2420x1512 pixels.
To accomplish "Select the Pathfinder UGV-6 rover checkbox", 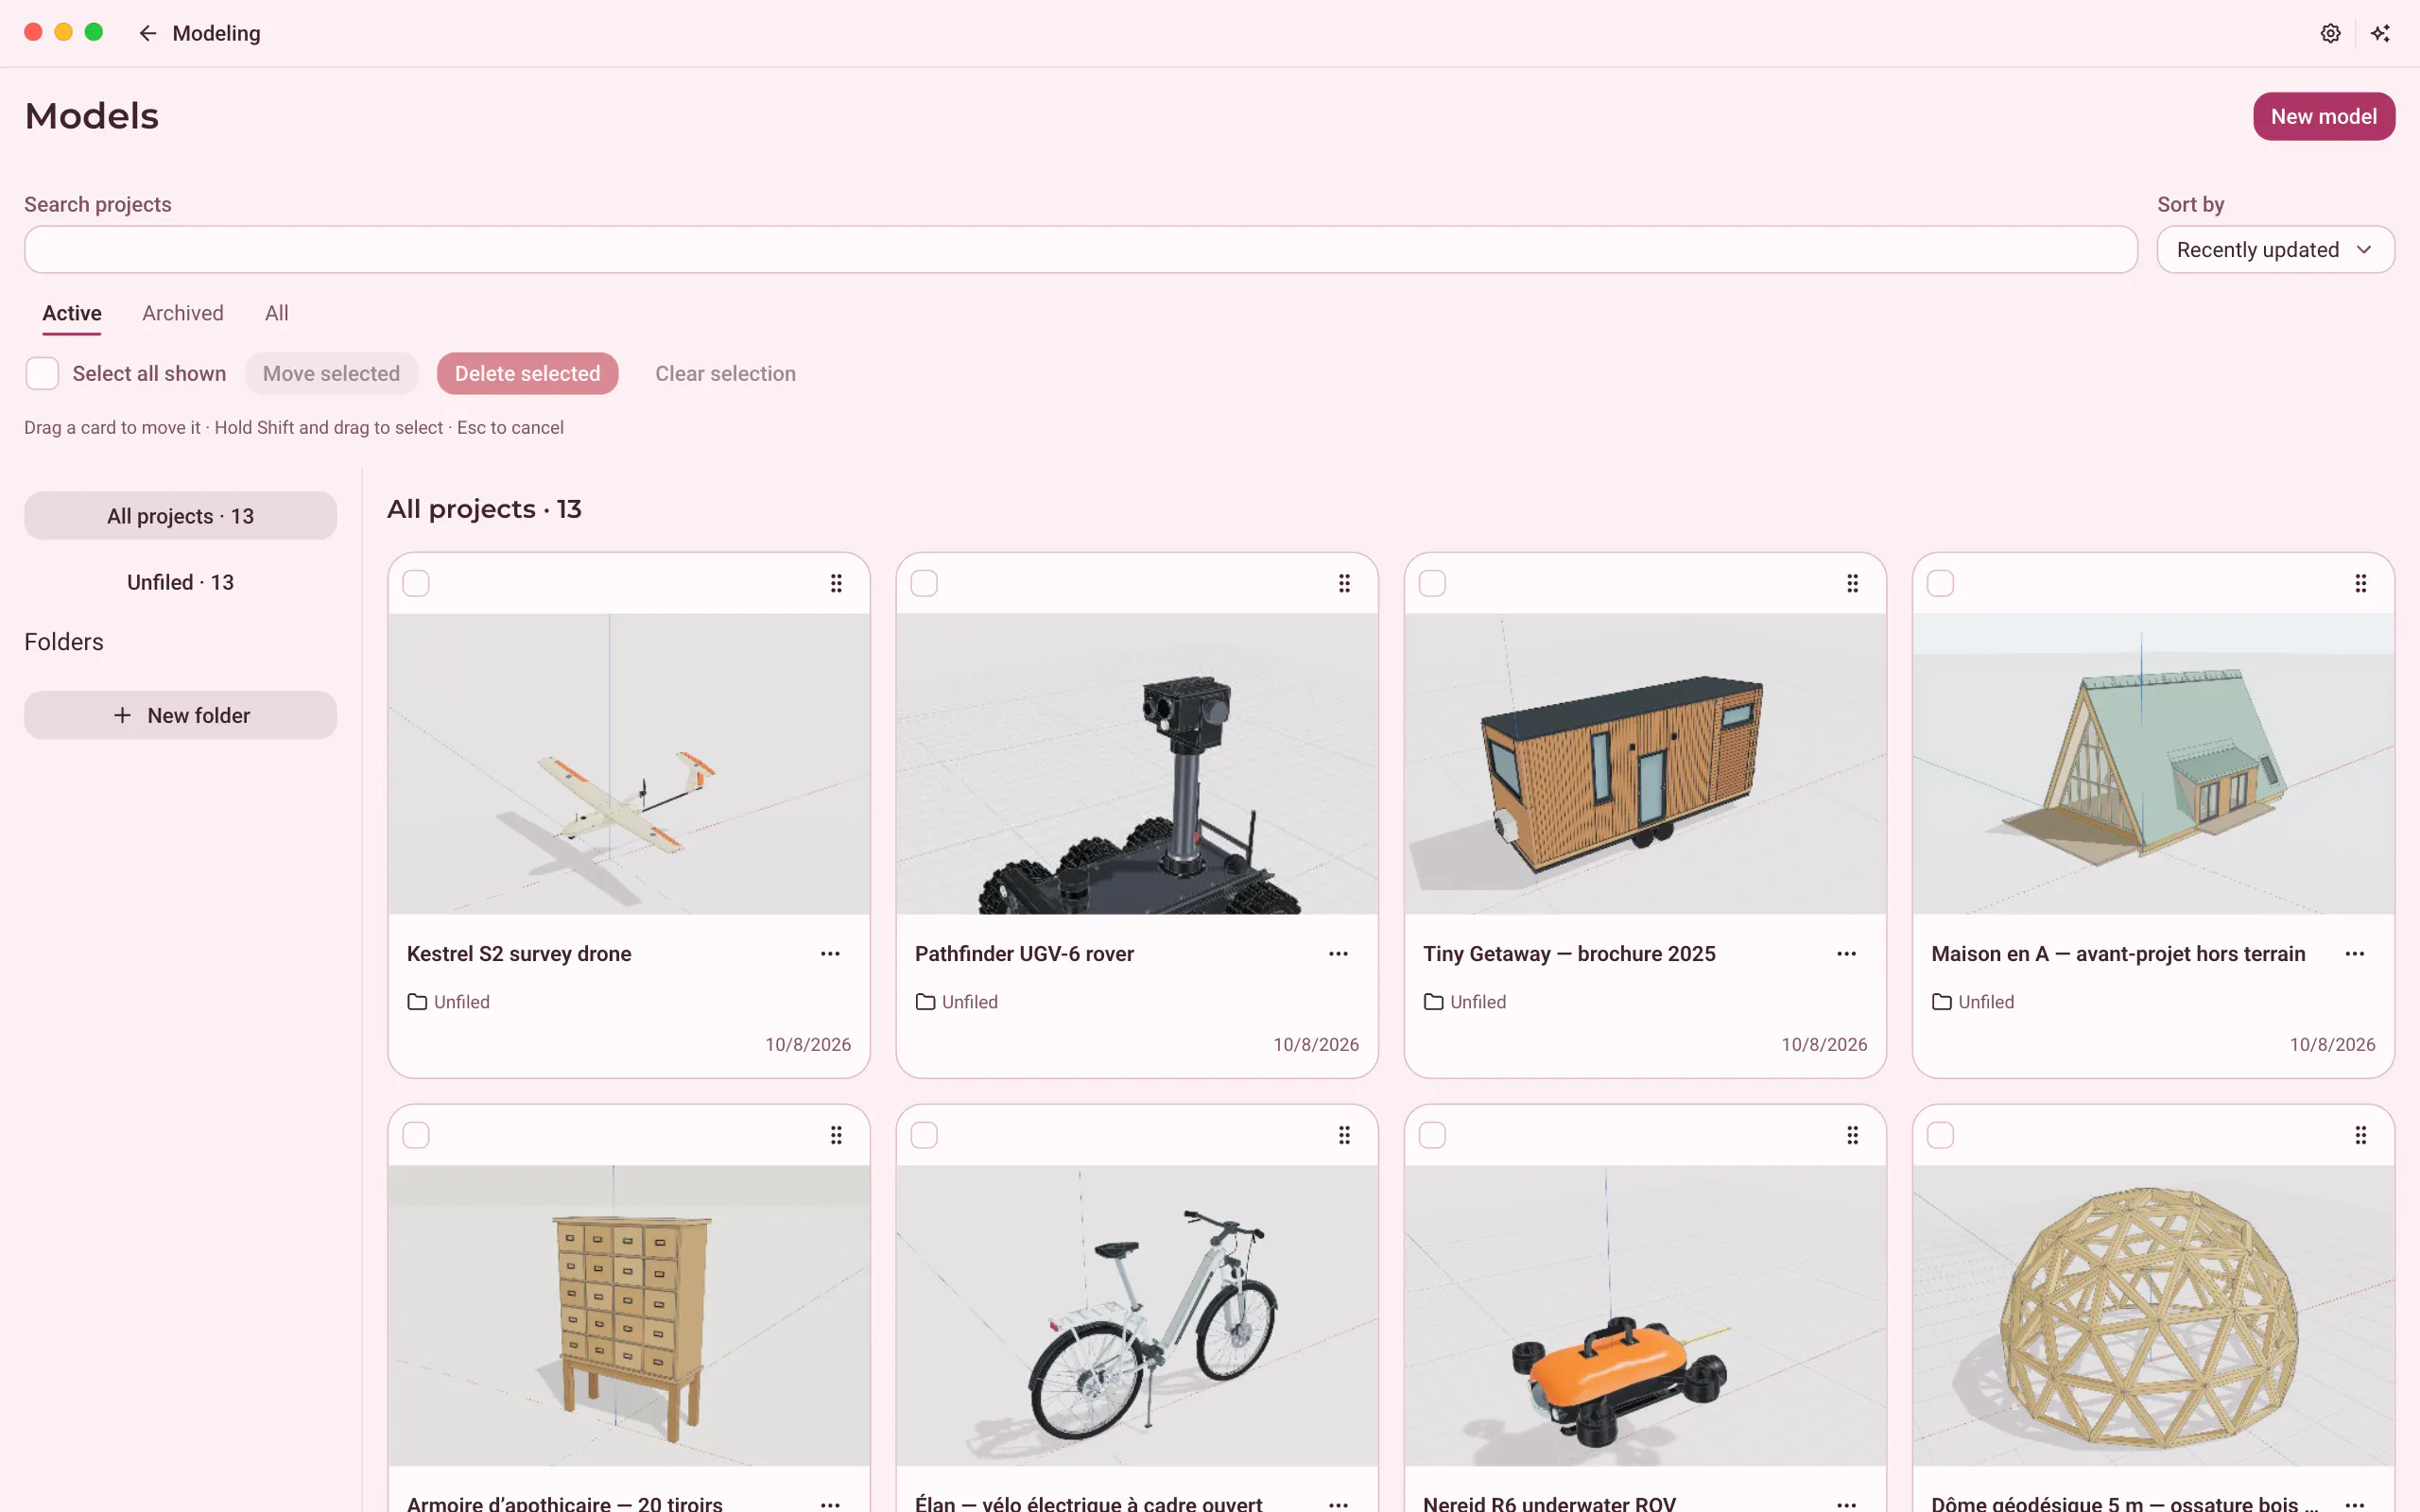I will tap(924, 583).
